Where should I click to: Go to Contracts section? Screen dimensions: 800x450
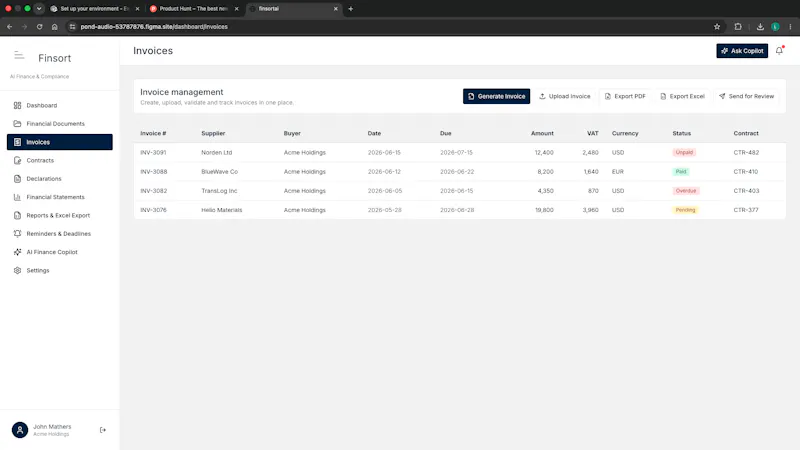coord(60,161)
